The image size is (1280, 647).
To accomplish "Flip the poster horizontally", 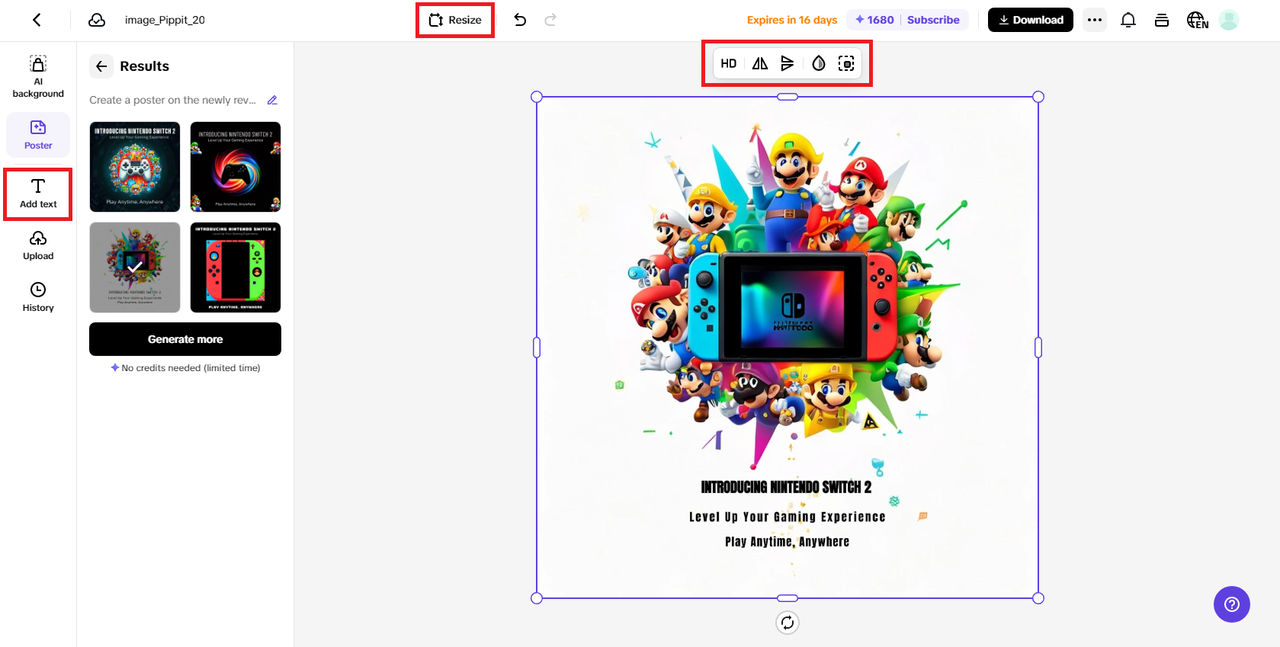I will click(759, 62).
